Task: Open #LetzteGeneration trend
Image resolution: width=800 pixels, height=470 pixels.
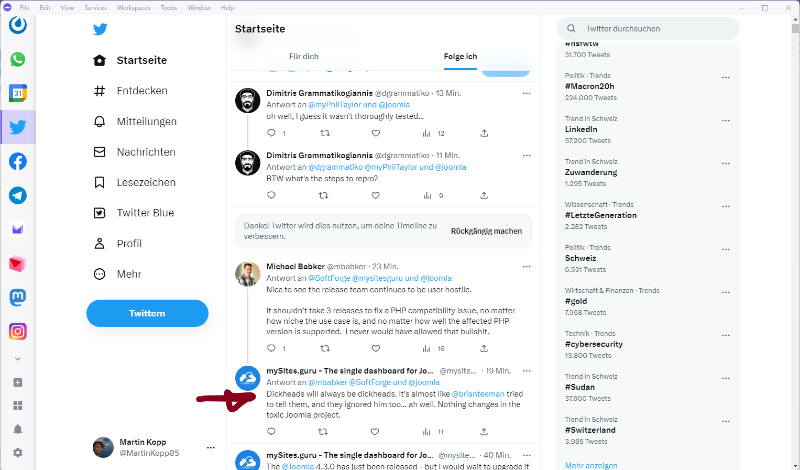Action: (x=601, y=215)
